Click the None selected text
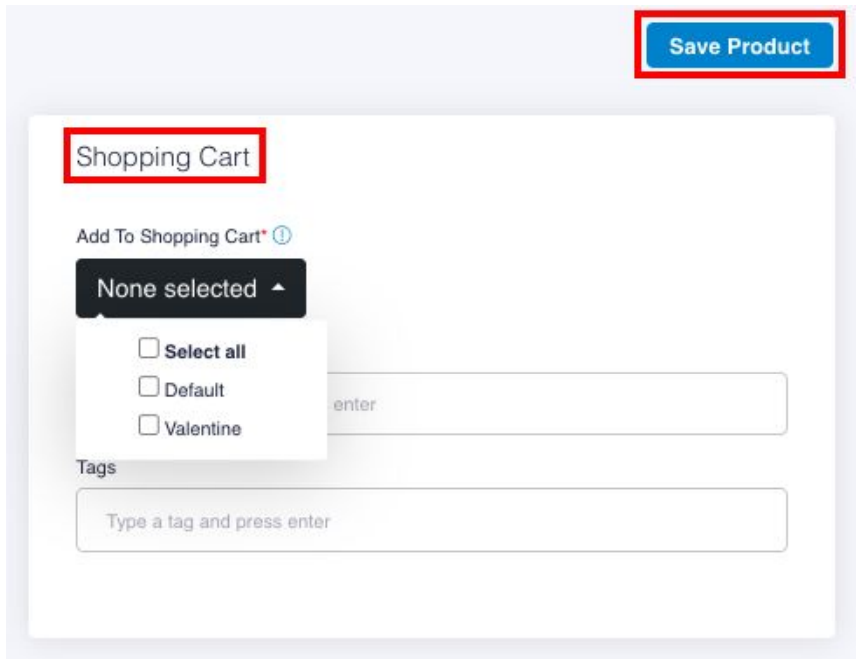The height and width of the screenshot is (663, 859). click(x=177, y=288)
